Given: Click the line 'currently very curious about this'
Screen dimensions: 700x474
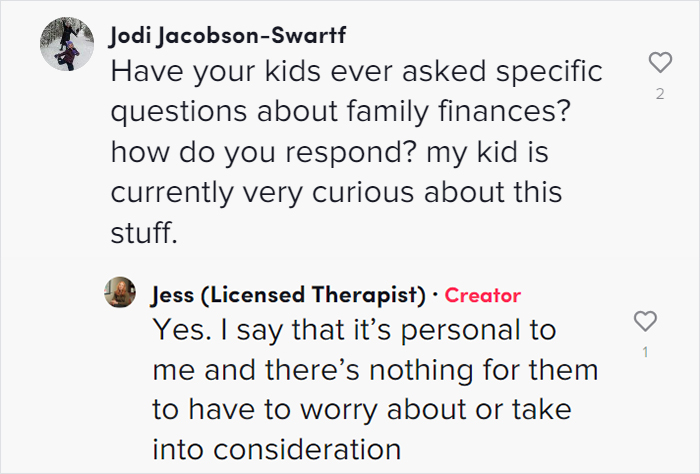Looking at the screenshot, I should tap(336, 193).
